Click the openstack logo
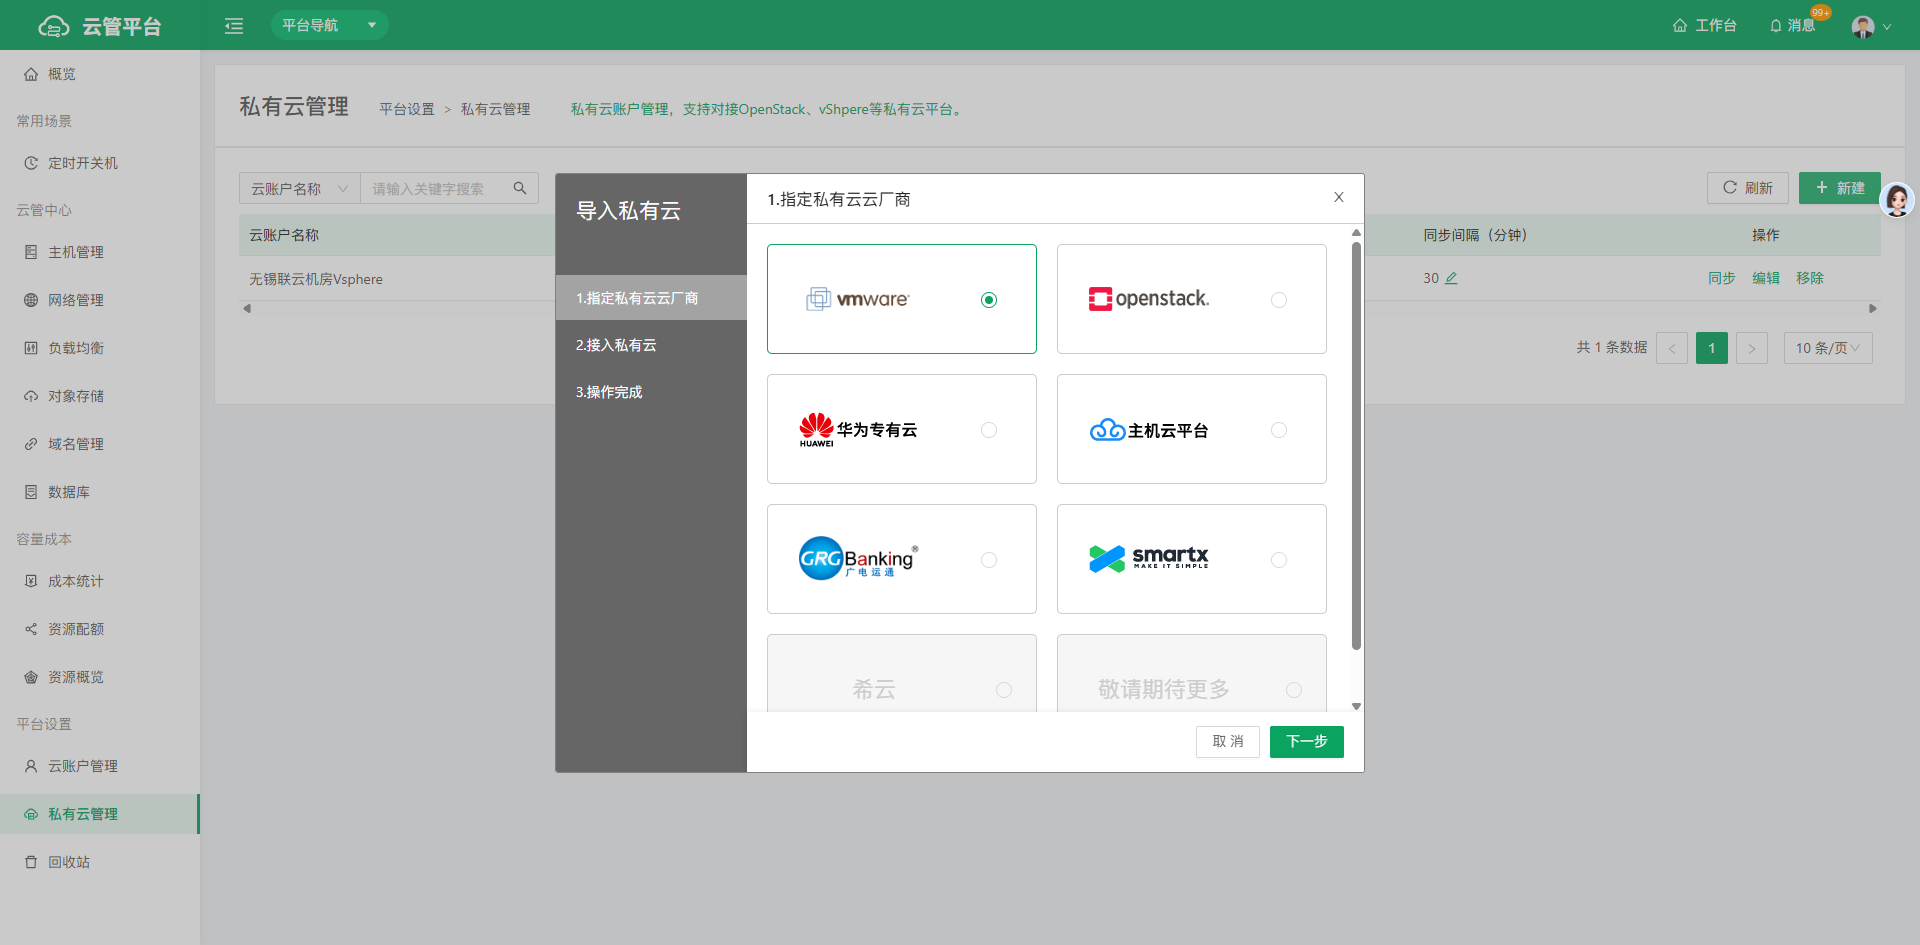1920x945 pixels. 1149,299
